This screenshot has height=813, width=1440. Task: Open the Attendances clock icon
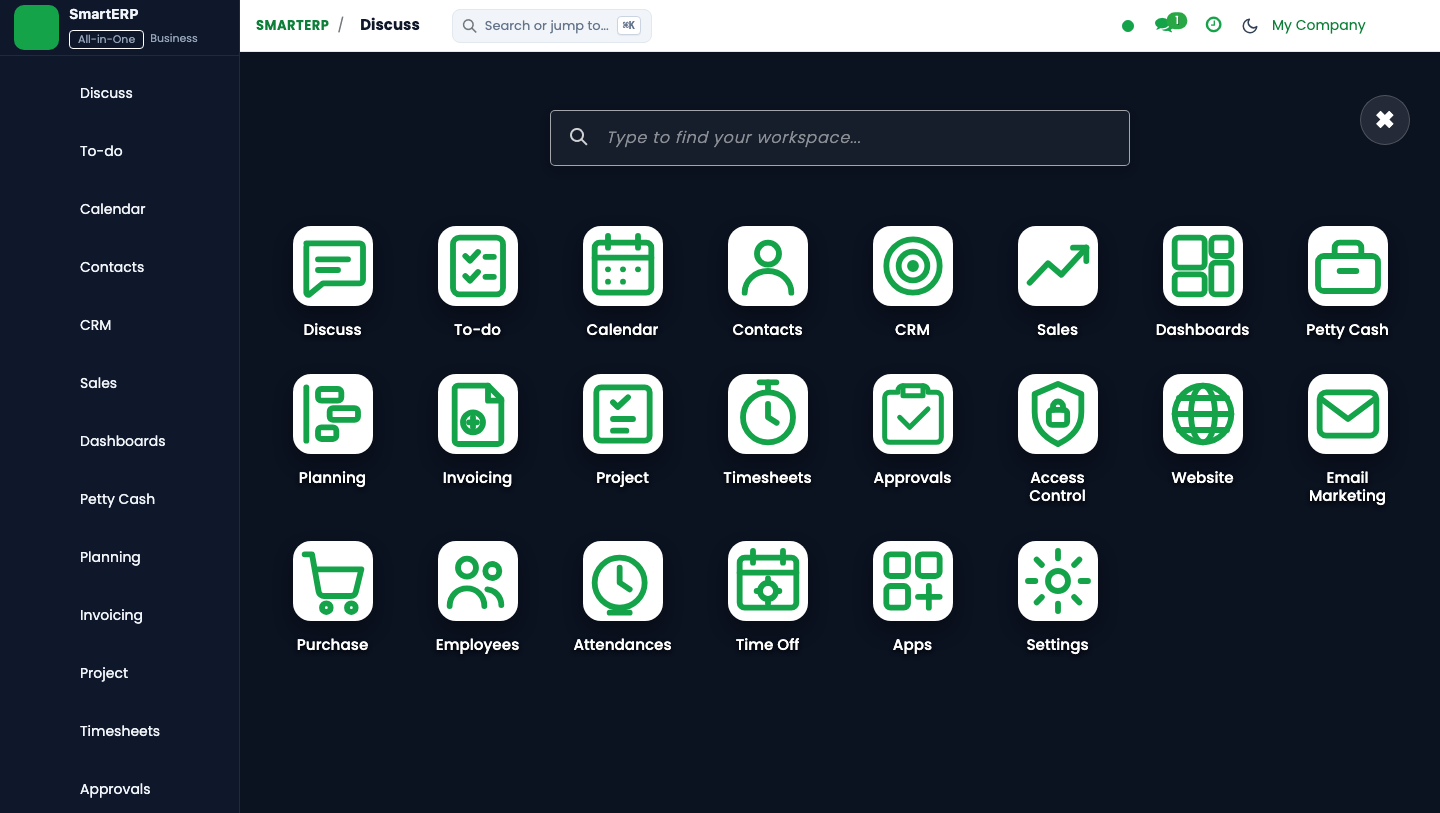pyautogui.click(x=623, y=581)
